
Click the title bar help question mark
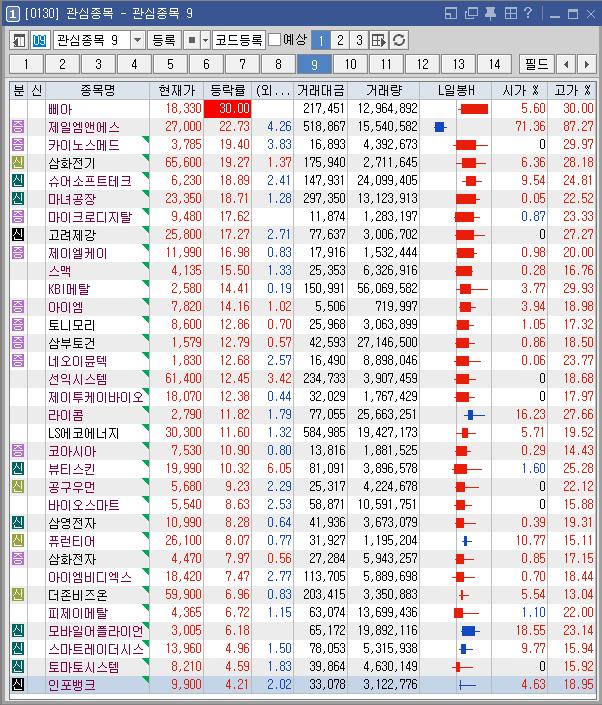[x=529, y=13]
